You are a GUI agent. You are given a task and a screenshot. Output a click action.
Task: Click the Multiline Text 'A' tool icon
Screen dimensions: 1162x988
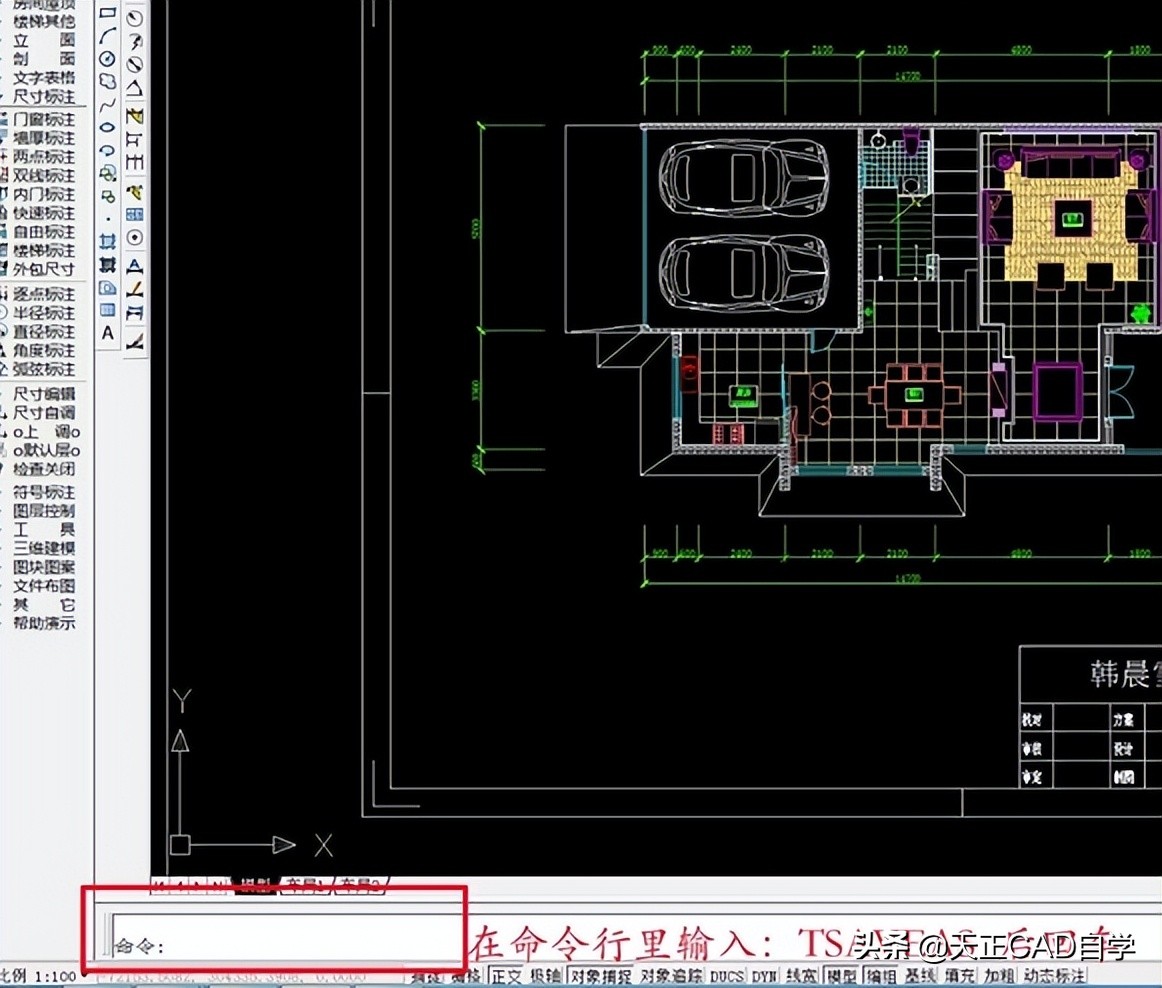pyautogui.click(x=108, y=332)
